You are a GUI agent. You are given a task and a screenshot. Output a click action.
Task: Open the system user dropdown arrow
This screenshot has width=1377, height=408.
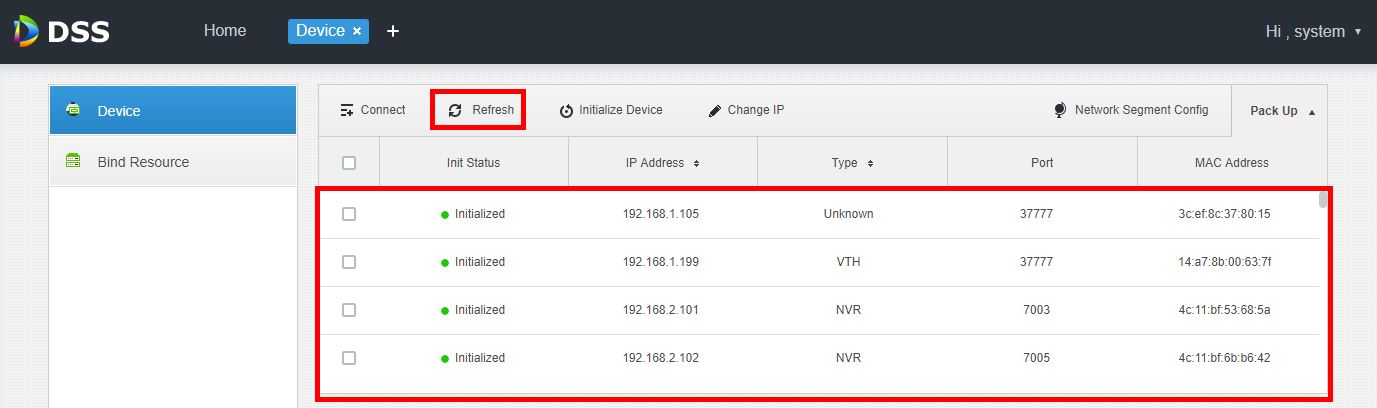click(x=1358, y=32)
